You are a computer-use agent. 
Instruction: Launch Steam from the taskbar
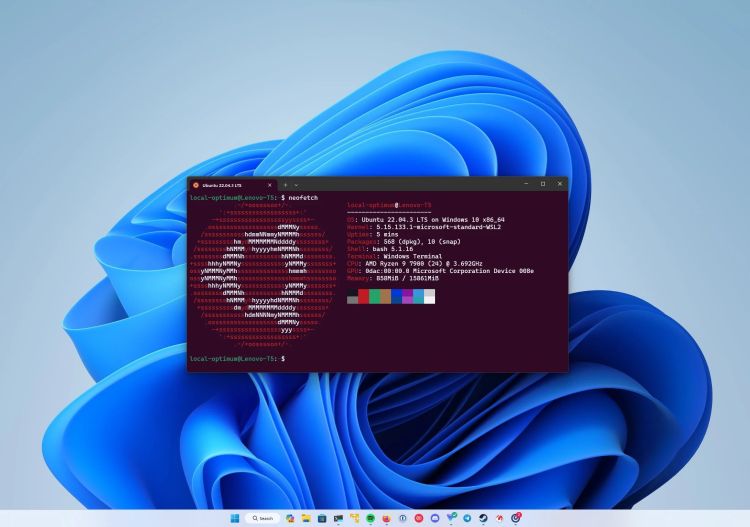tap(483, 518)
